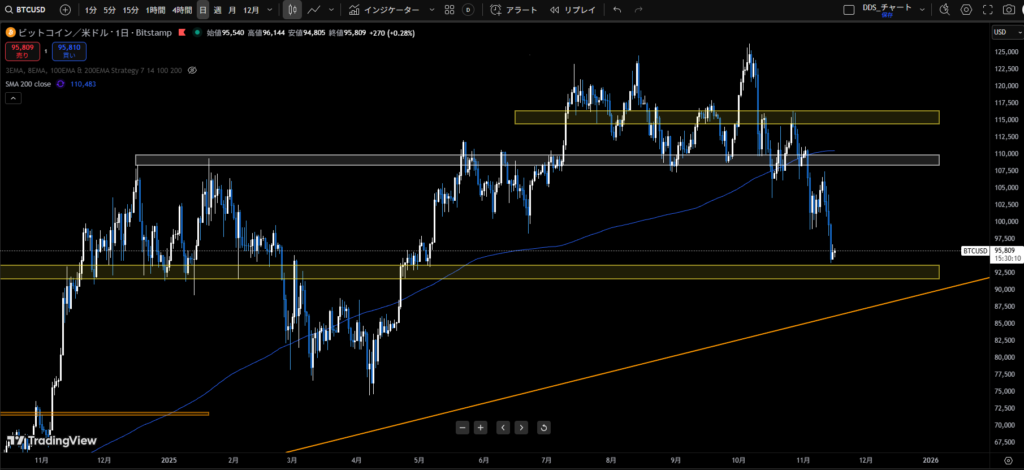Reset the chart view
The image size is (1024, 470).
543,428
